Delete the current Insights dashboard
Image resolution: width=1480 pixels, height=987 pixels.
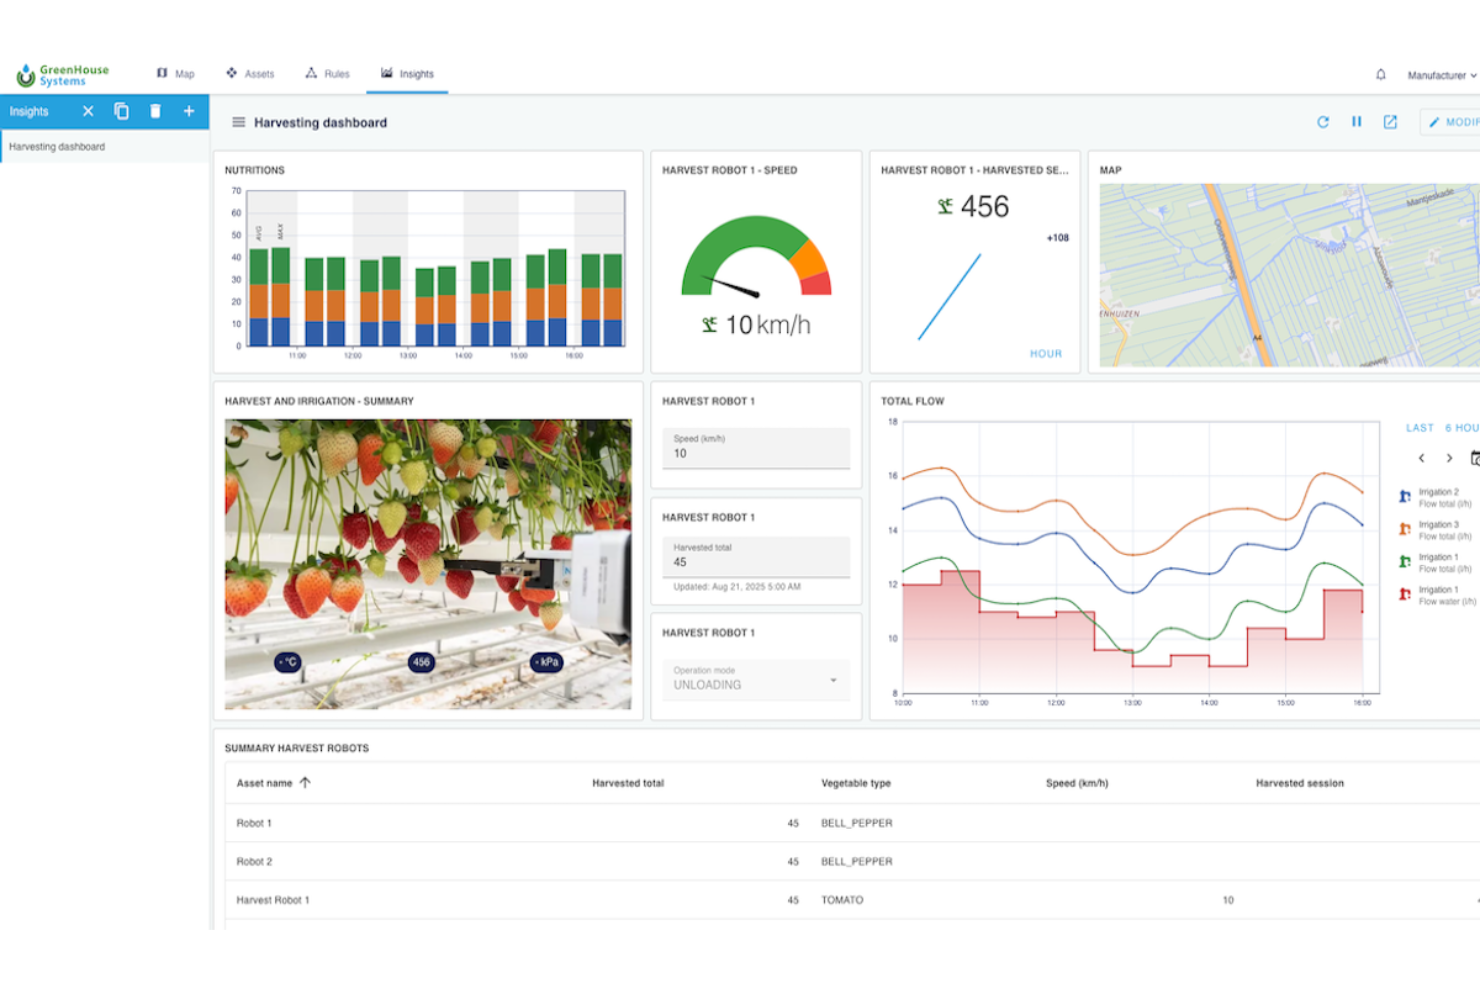click(155, 111)
